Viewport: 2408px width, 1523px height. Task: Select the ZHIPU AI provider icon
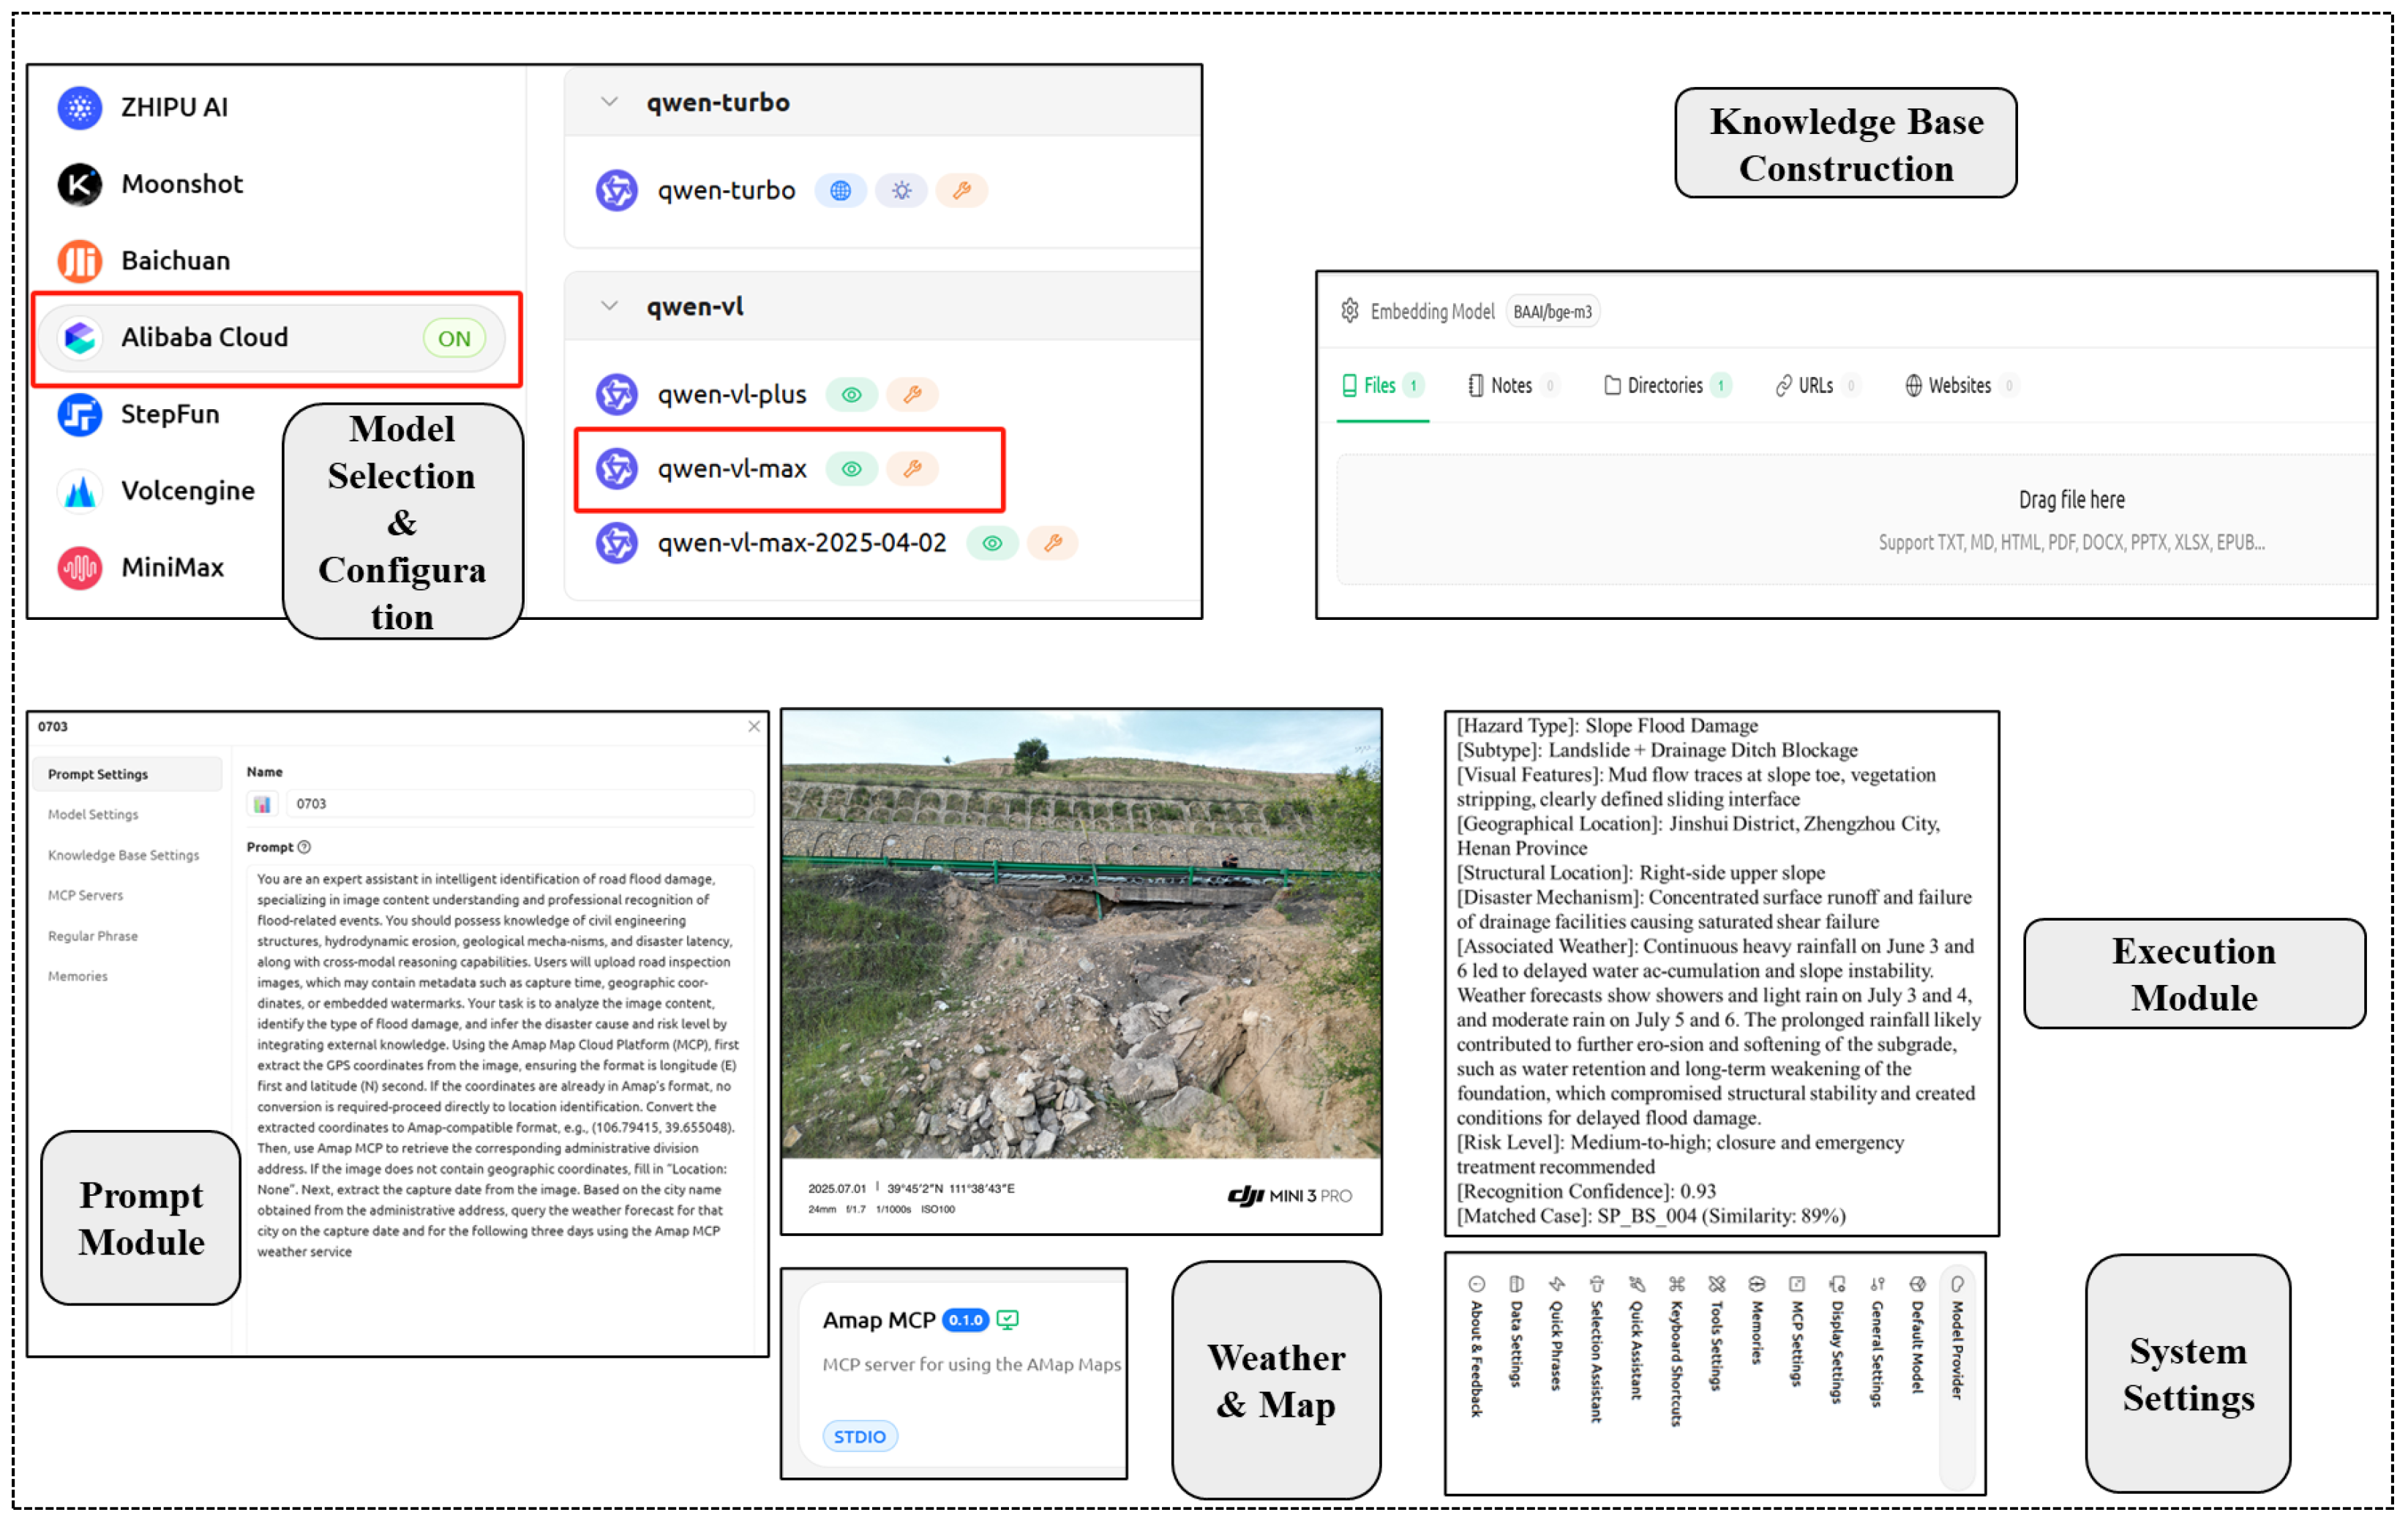(x=79, y=107)
